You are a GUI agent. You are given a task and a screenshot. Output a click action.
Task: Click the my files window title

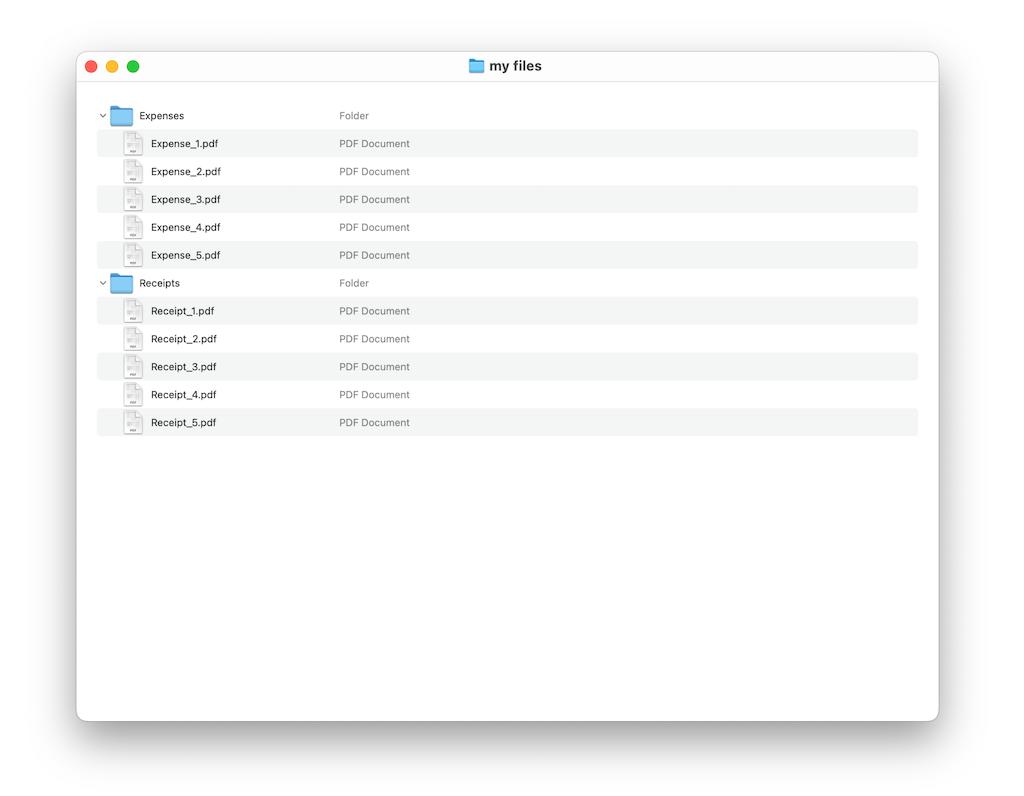click(516, 65)
